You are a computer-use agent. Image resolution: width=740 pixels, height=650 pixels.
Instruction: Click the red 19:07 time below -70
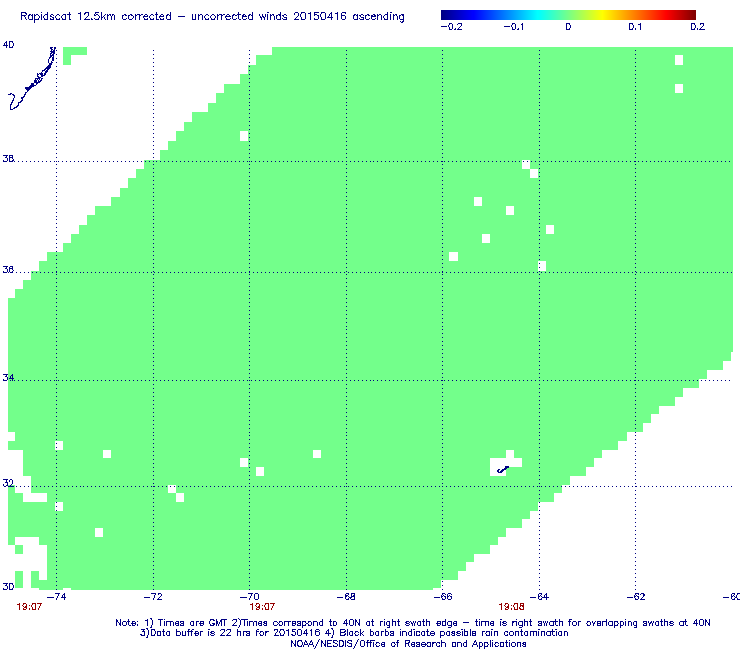click(262, 607)
